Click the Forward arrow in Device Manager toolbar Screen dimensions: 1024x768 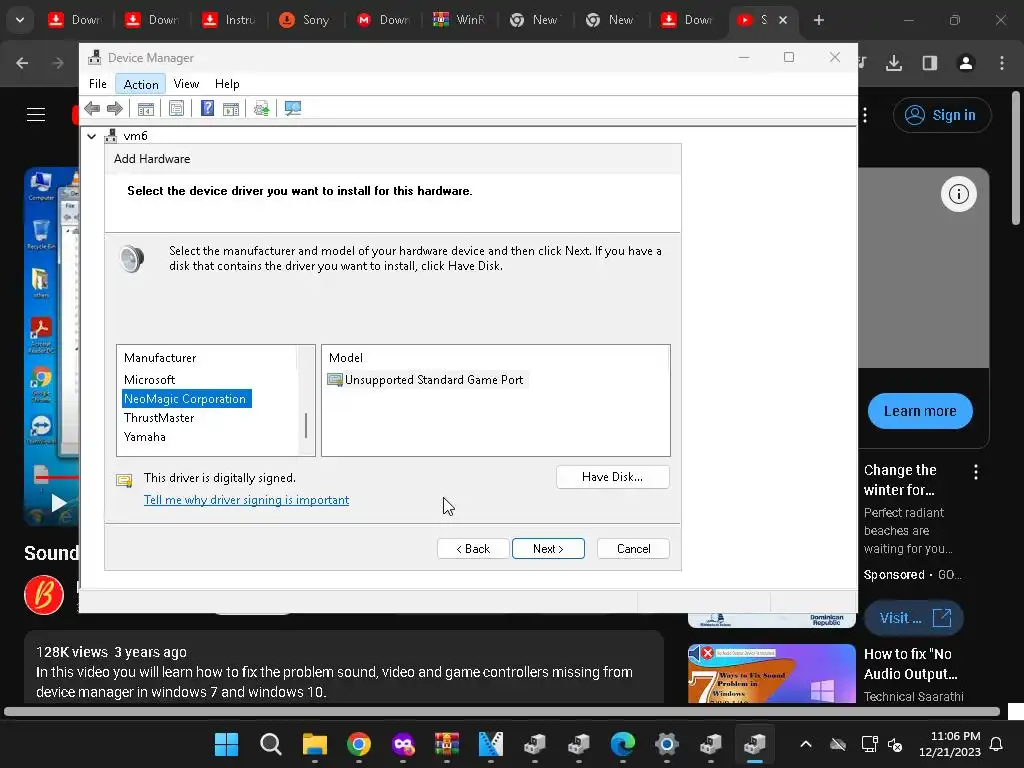pos(114,108)
